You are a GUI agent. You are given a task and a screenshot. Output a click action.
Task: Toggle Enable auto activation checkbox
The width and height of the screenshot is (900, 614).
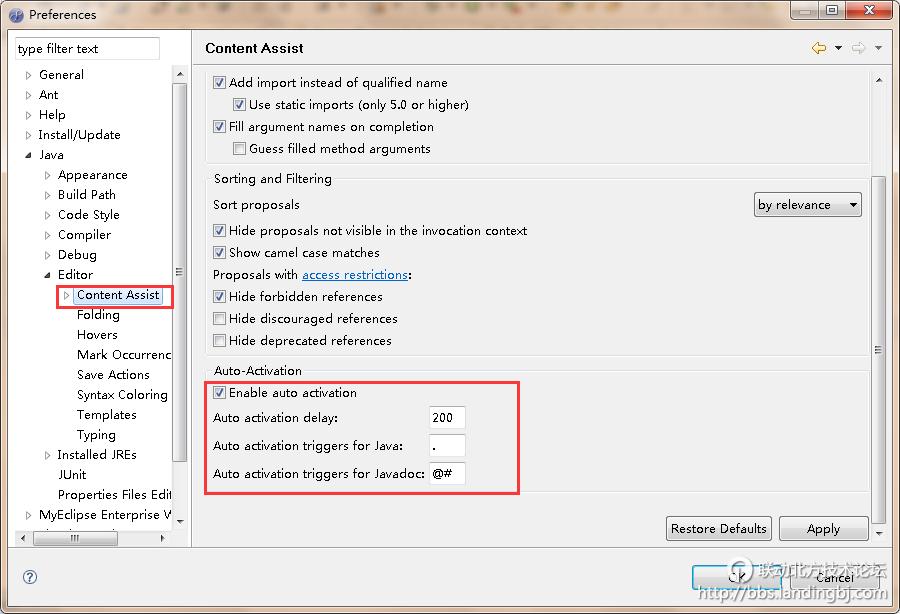[220, 393]
